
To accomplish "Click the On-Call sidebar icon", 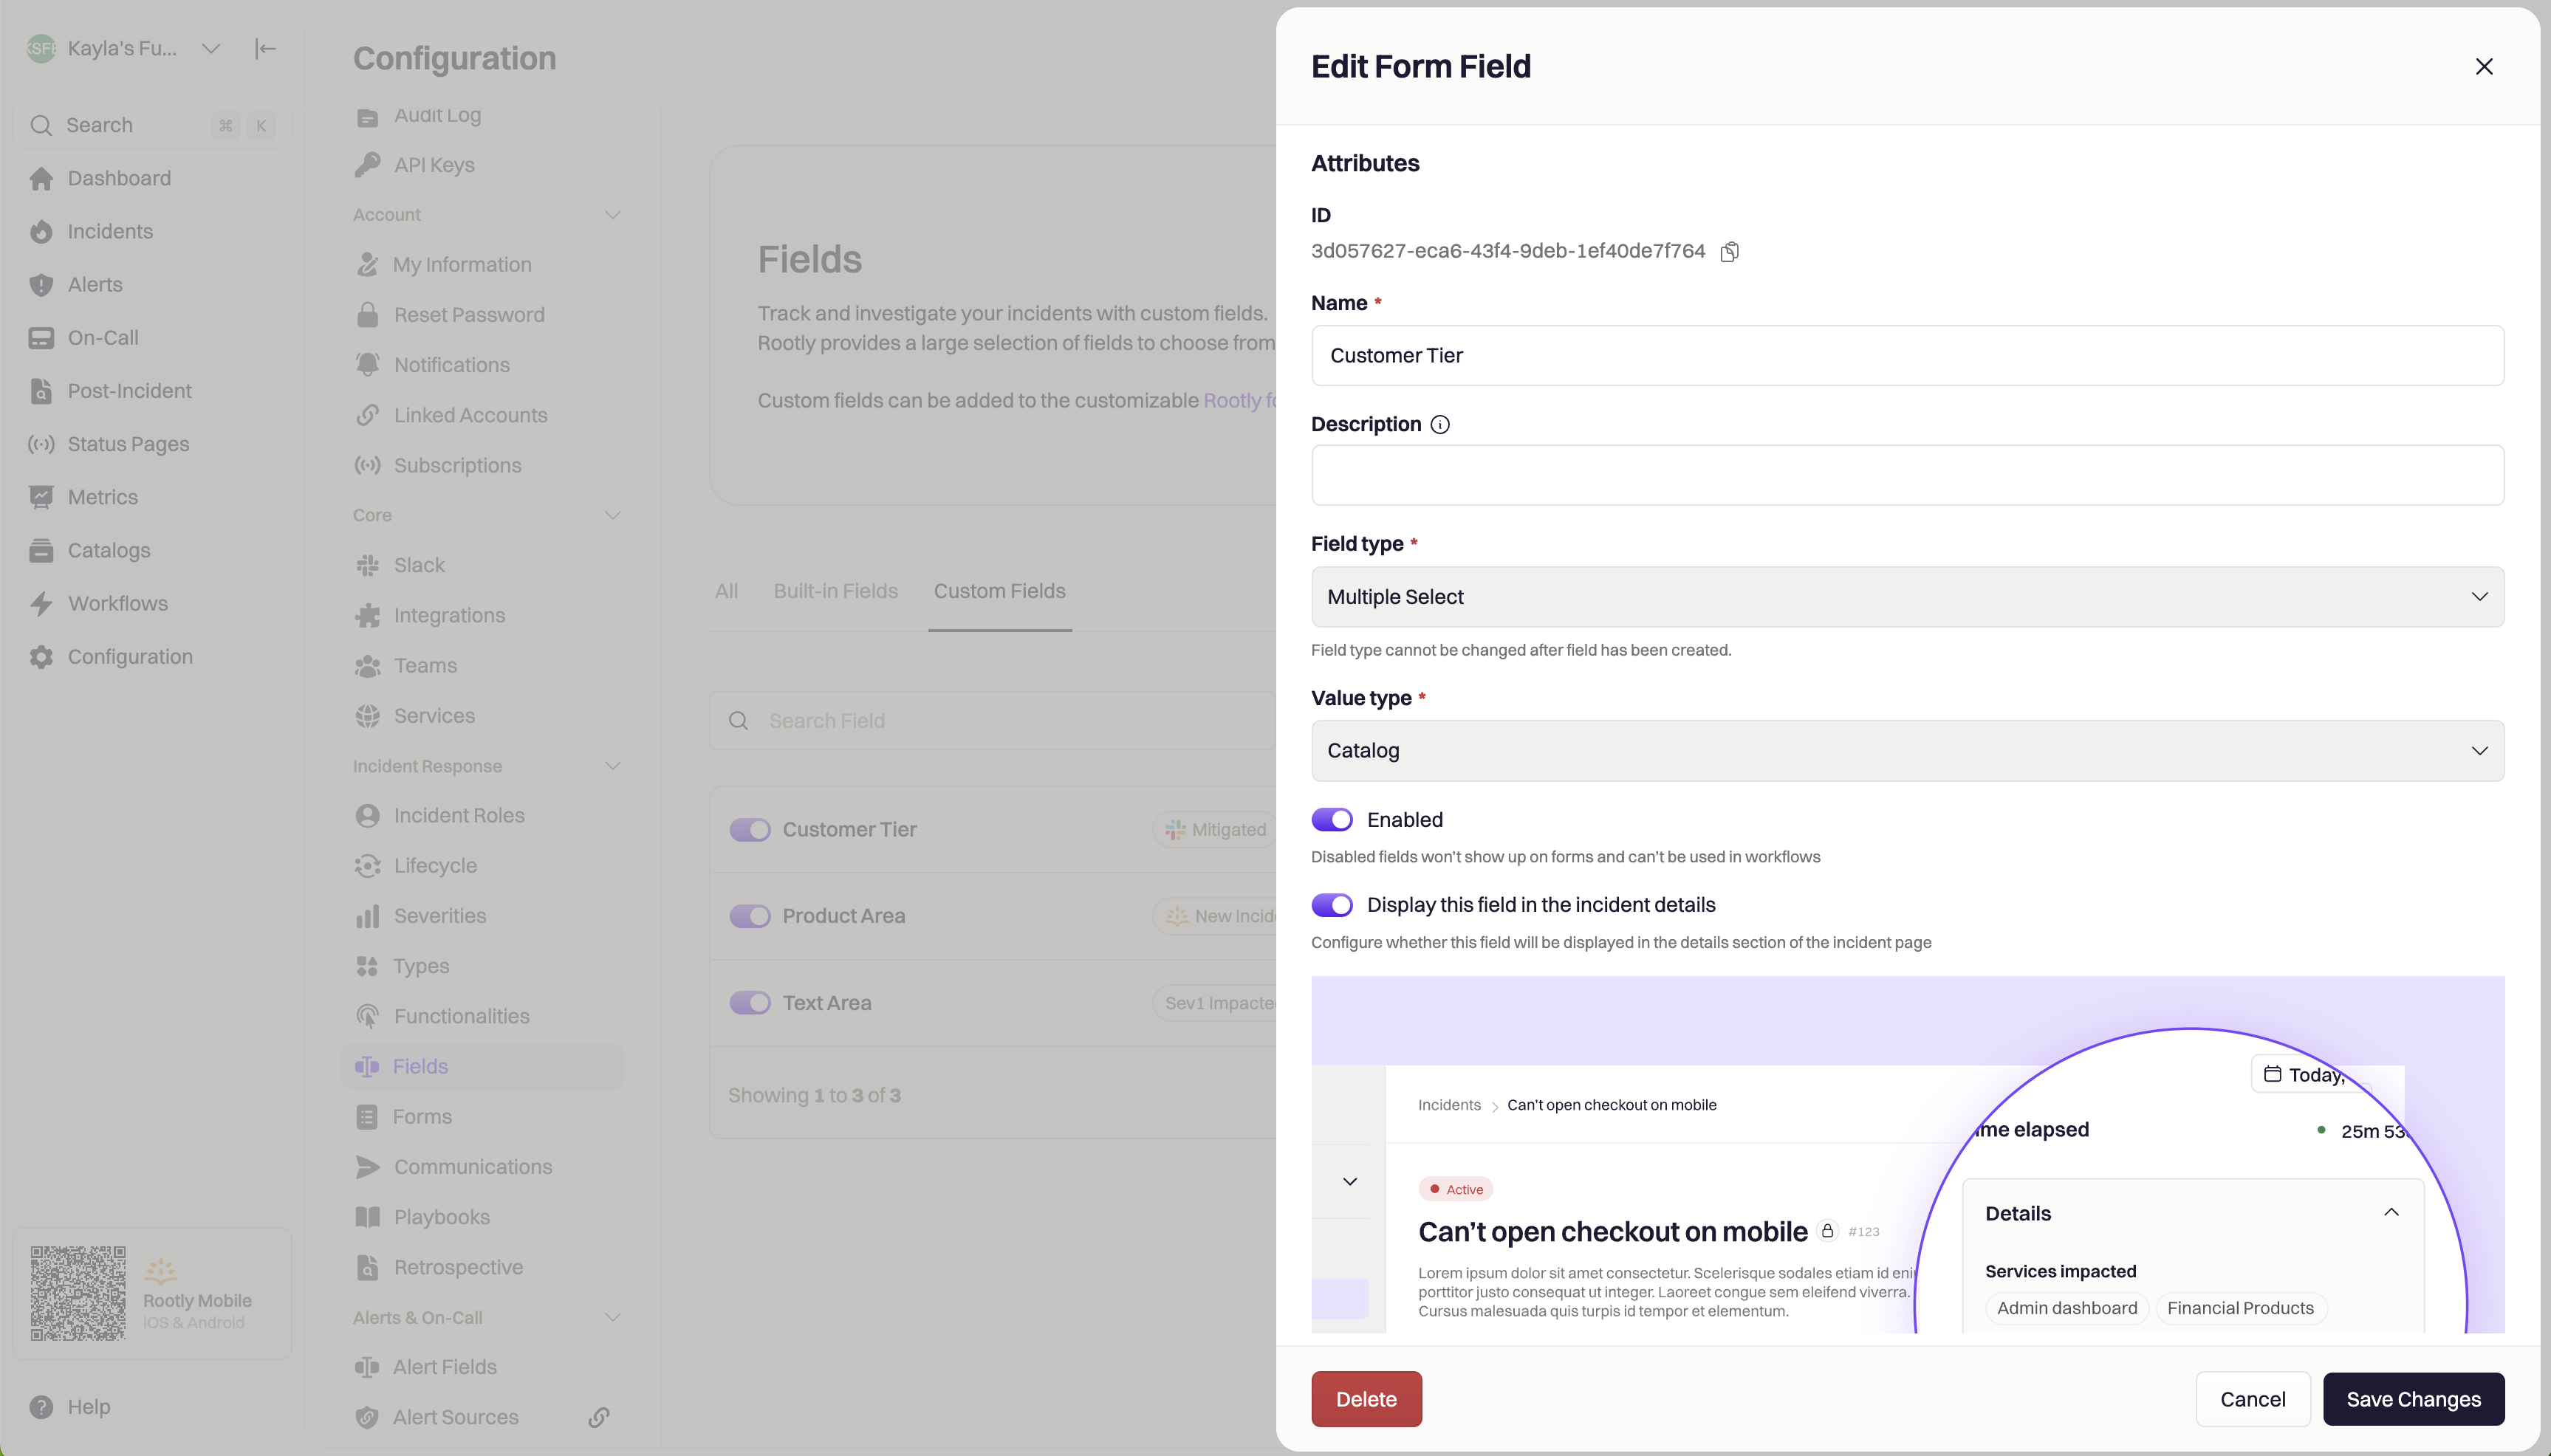I will (x=41, y=338).
